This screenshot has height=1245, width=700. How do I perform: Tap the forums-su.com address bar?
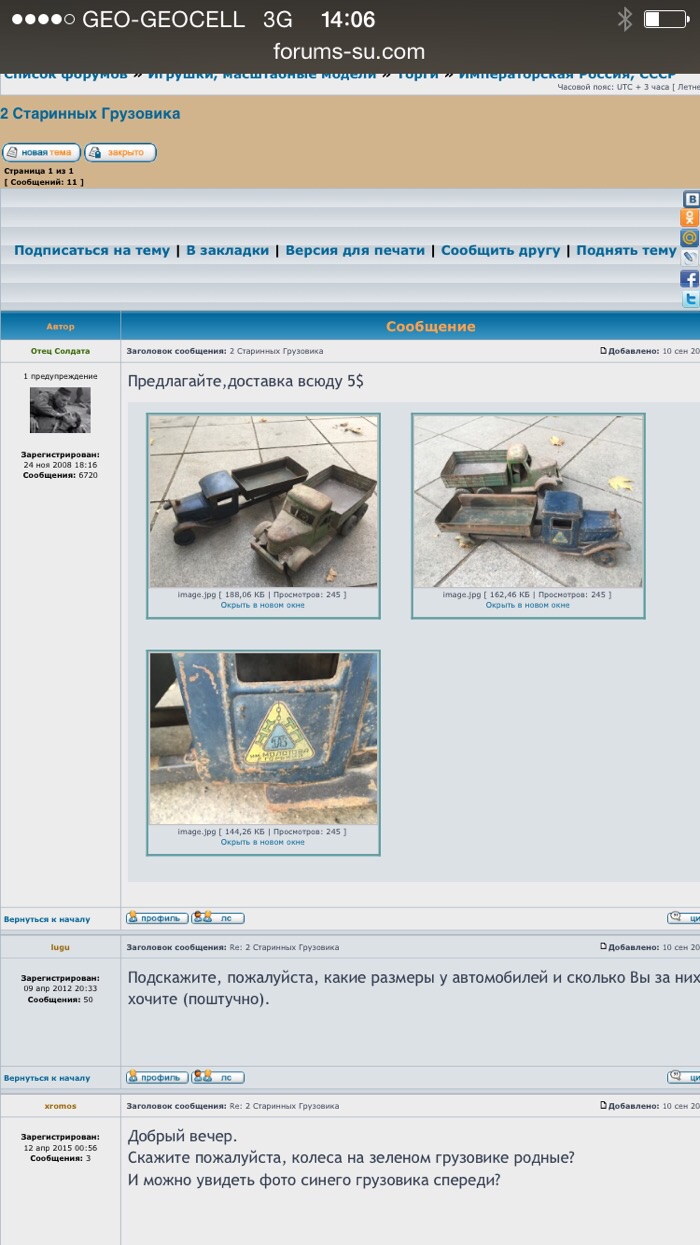[349, 52]
